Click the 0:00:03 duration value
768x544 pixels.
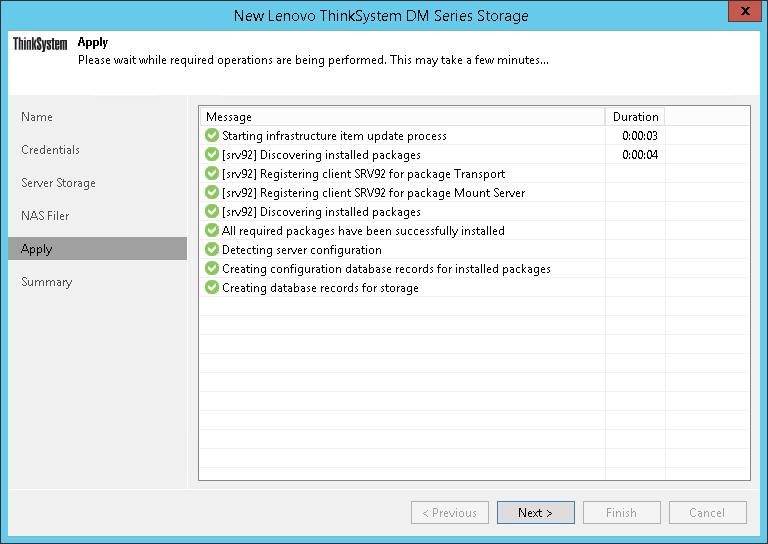tap(640, 136)
